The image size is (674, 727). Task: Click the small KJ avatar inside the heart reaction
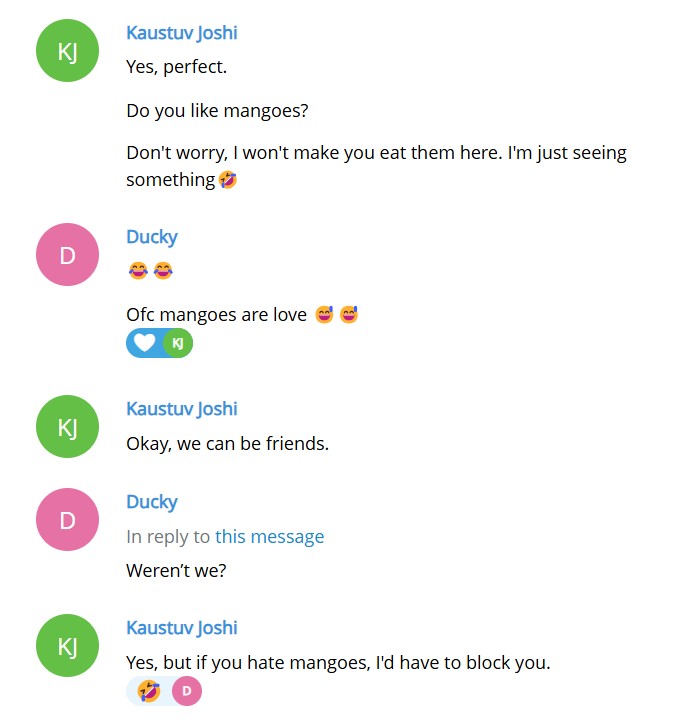click(178, 343)
